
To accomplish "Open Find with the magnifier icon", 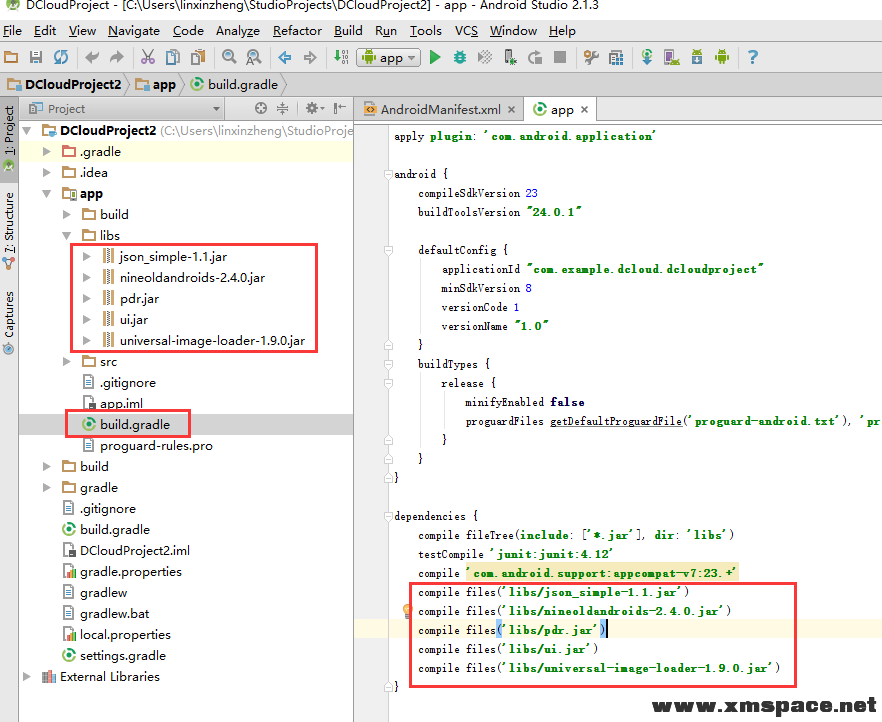I will click(229, 58).
